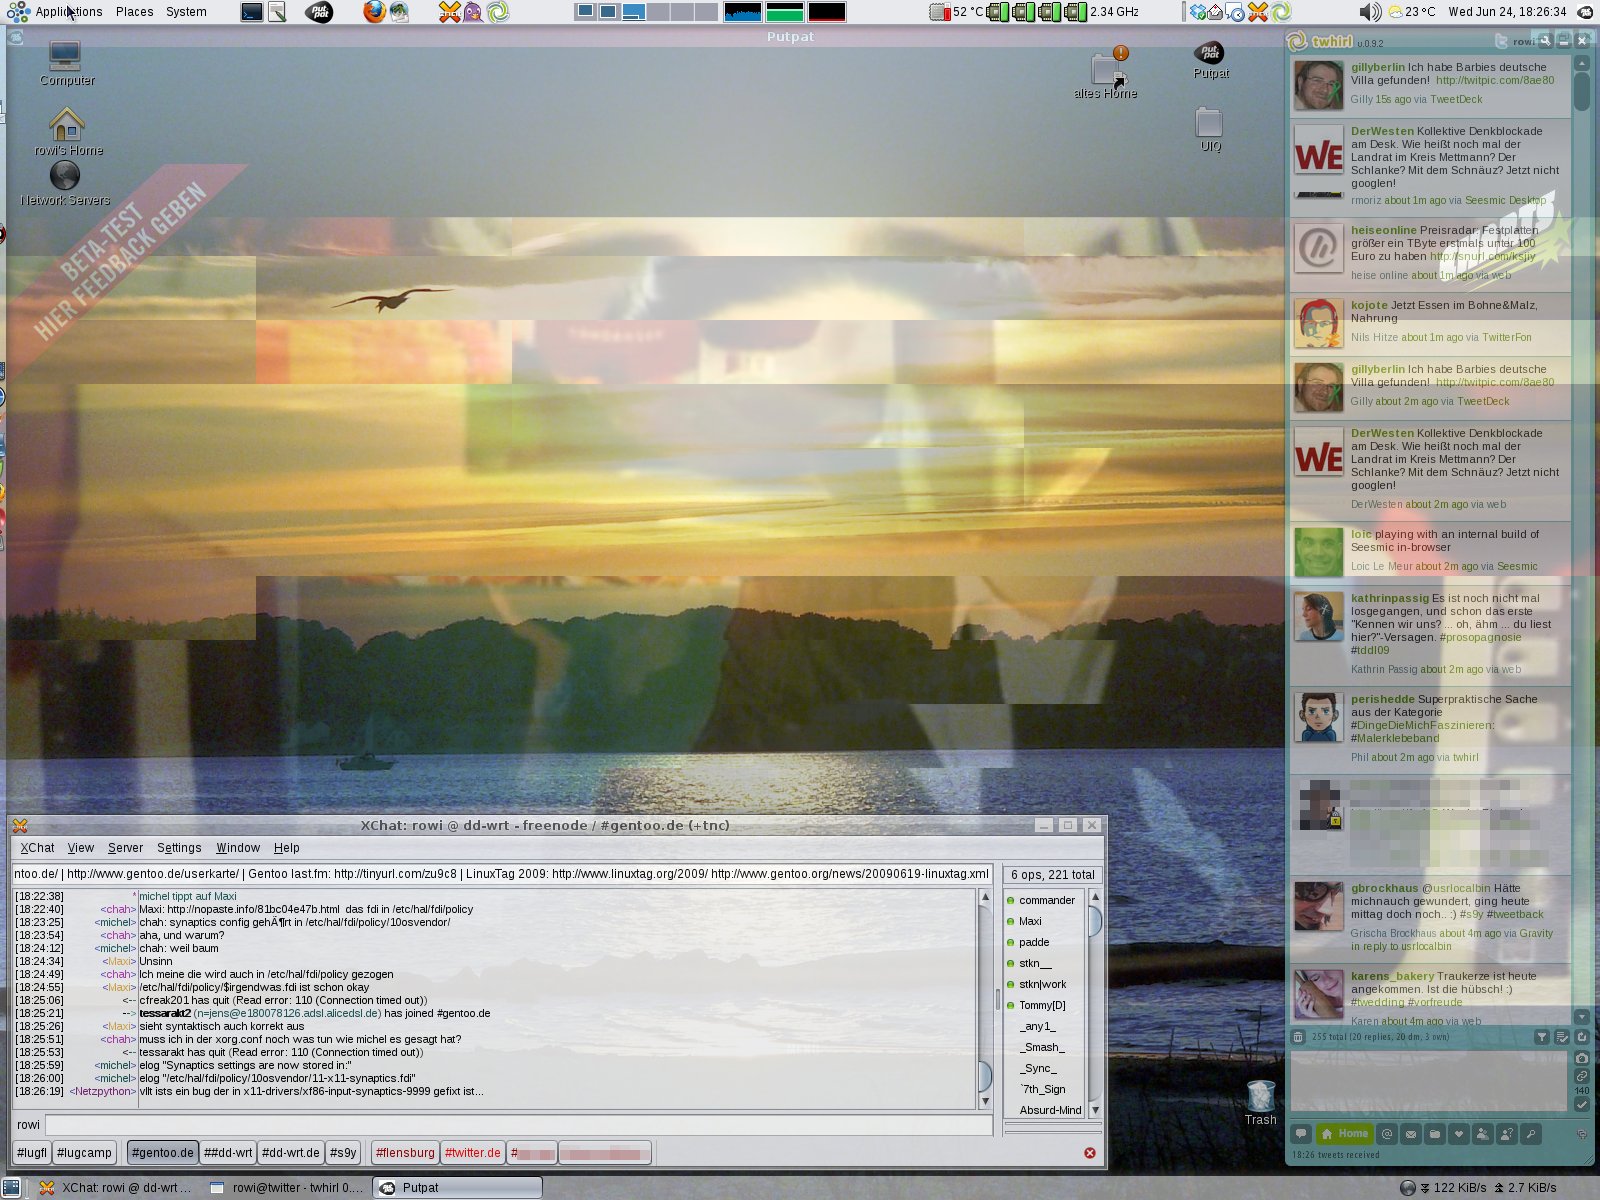
Task: Open the weather applet showing 23 °C
Action: (x=1412, y=12)
